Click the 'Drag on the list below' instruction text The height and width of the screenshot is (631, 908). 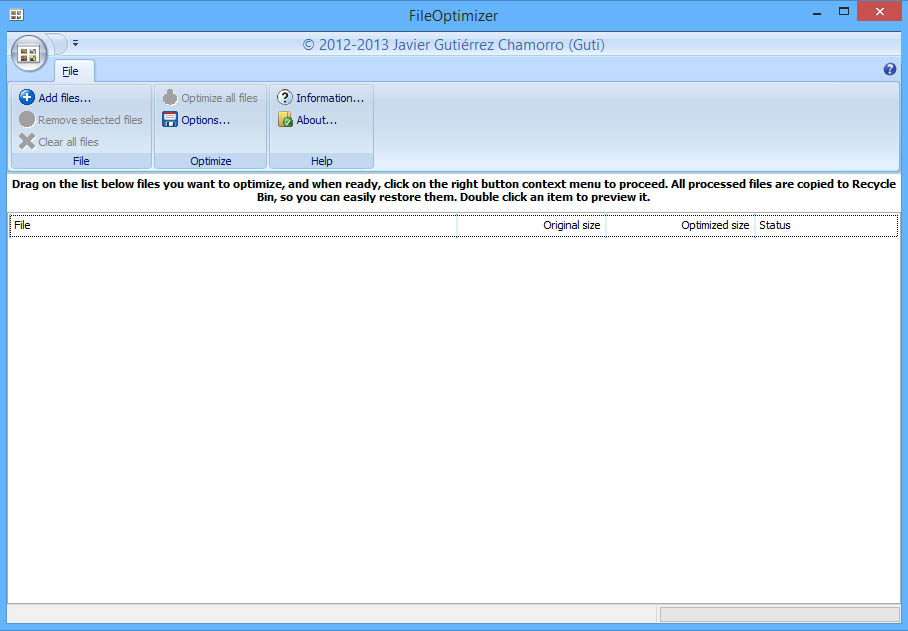pyautogui.click(x=454, y=190)
